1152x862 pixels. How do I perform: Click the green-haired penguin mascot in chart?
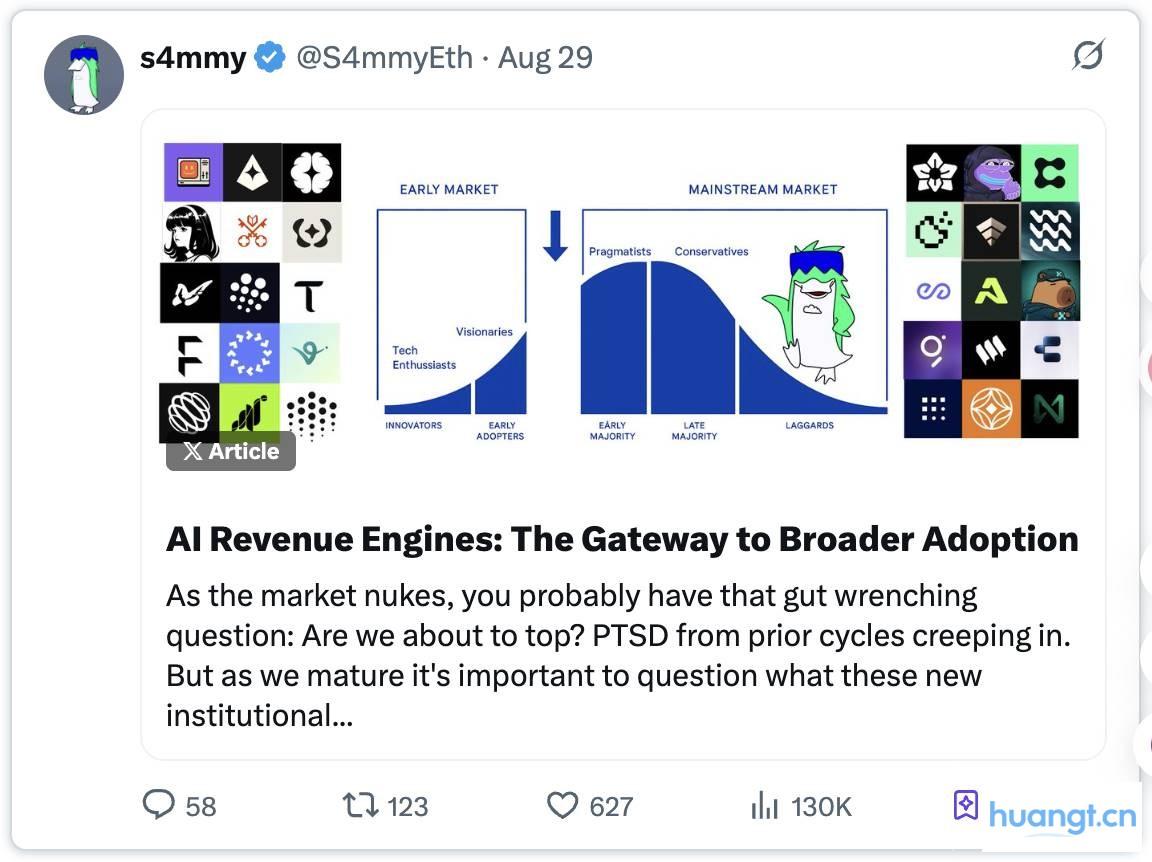pyautogui.click(x=809, y=310)
